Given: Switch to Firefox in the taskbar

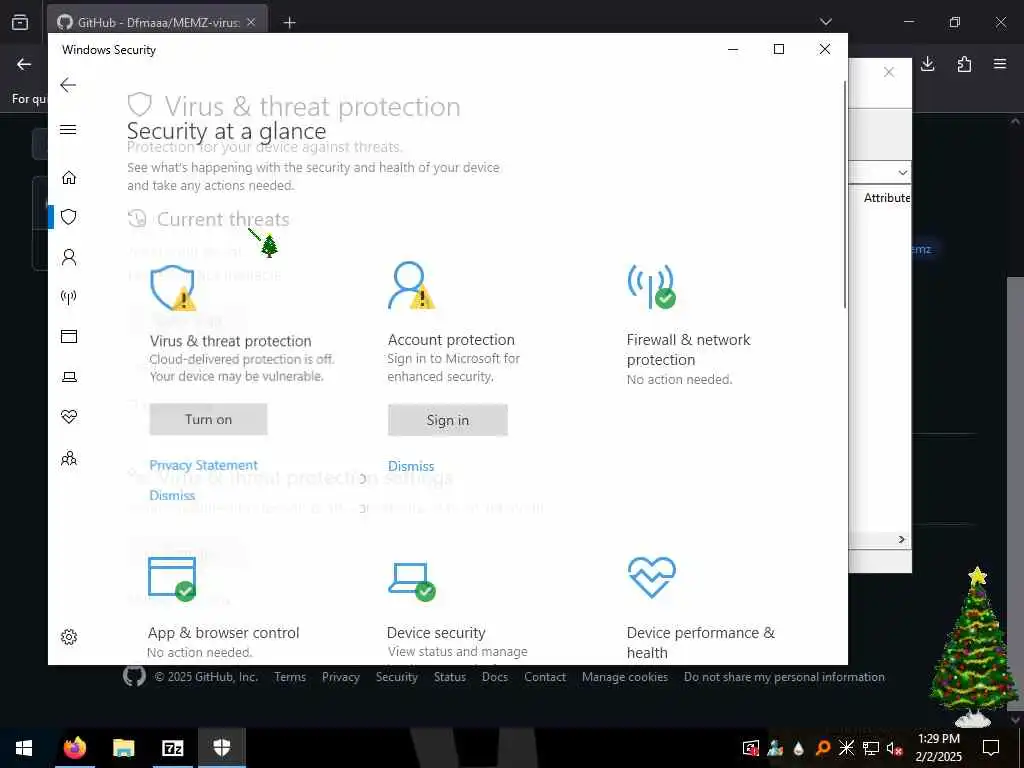Looking at the screenshot, I should (x=74, y=748).
